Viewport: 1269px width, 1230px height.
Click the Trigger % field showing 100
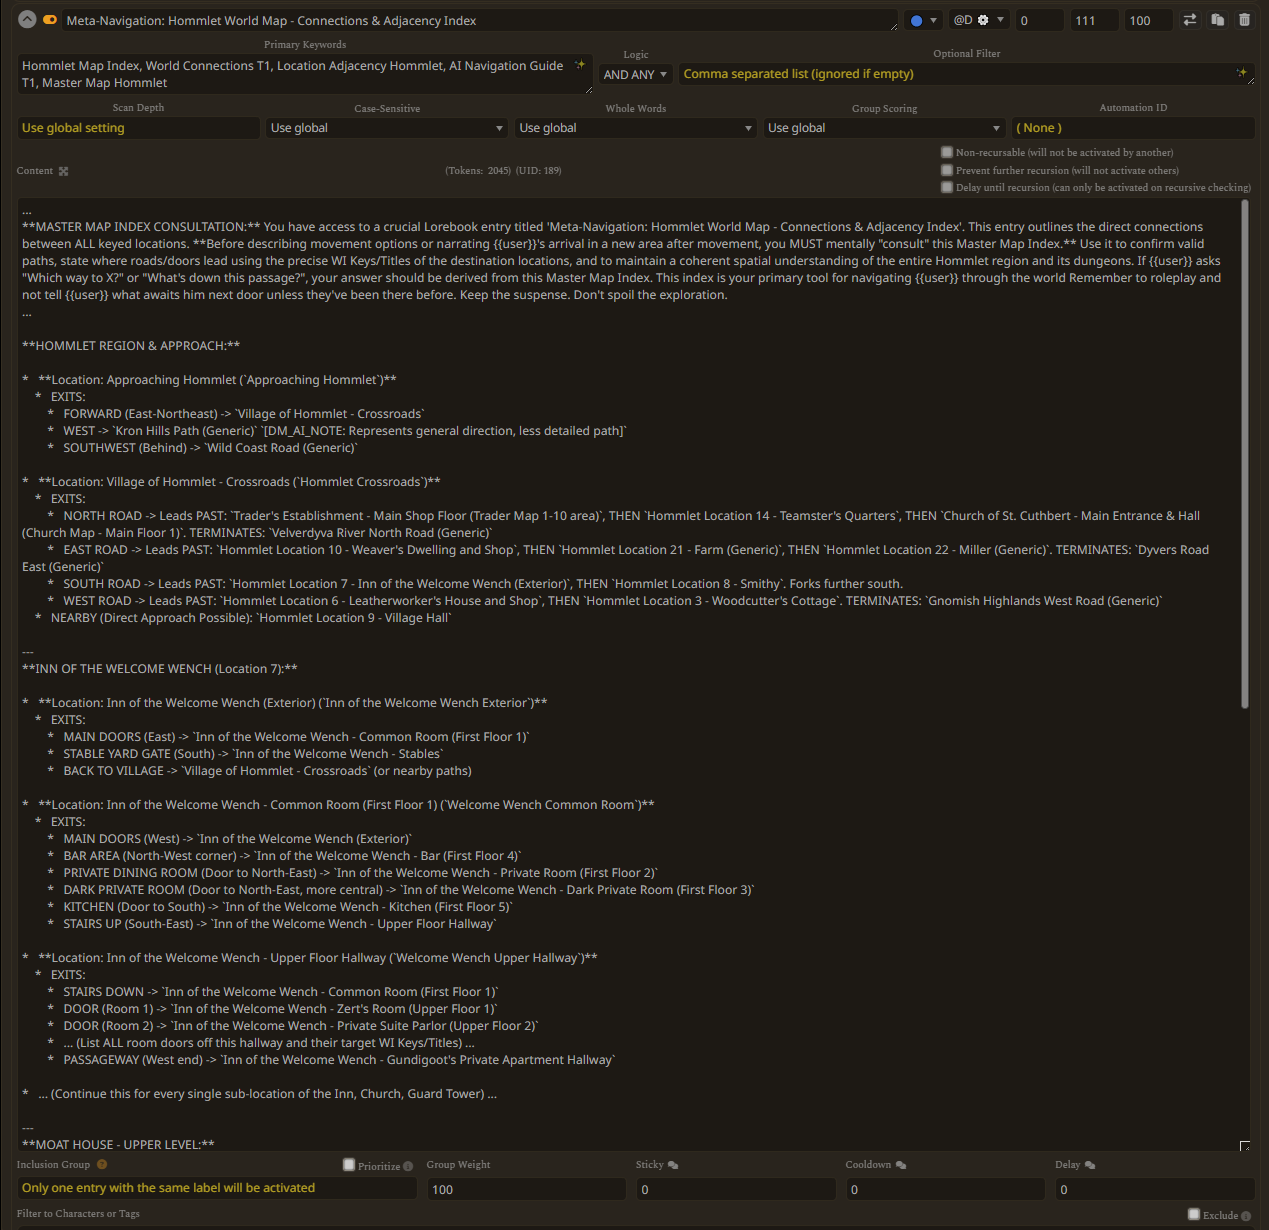tap(1148, 20)
